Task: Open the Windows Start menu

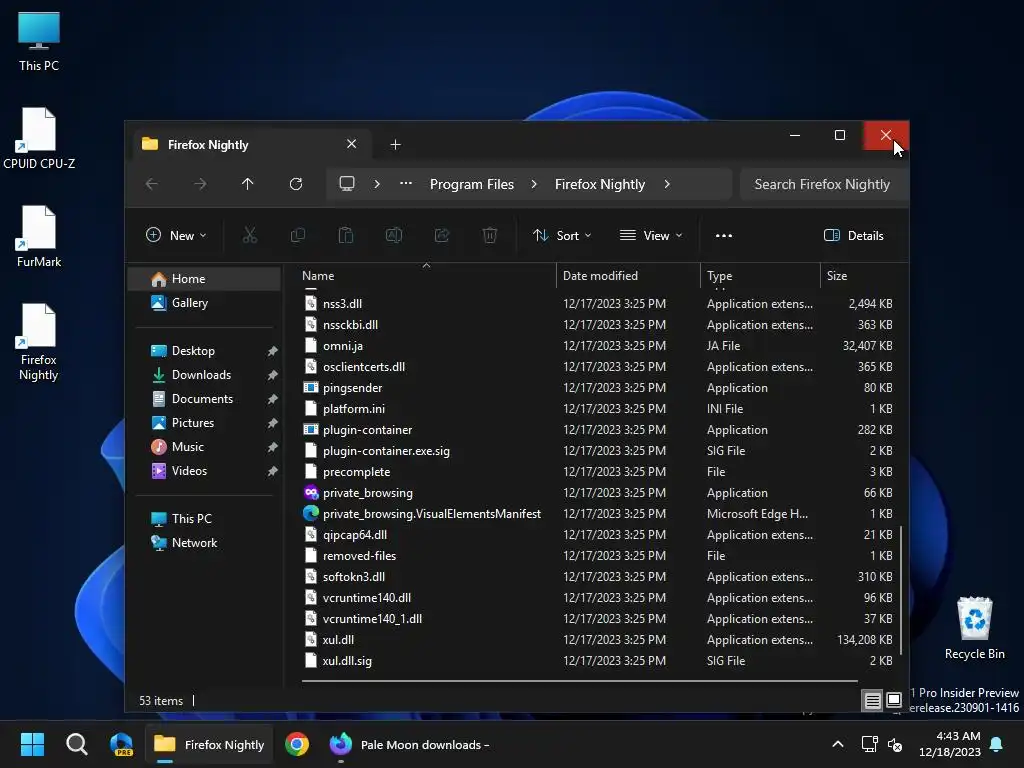Action: tap(32, 744)
